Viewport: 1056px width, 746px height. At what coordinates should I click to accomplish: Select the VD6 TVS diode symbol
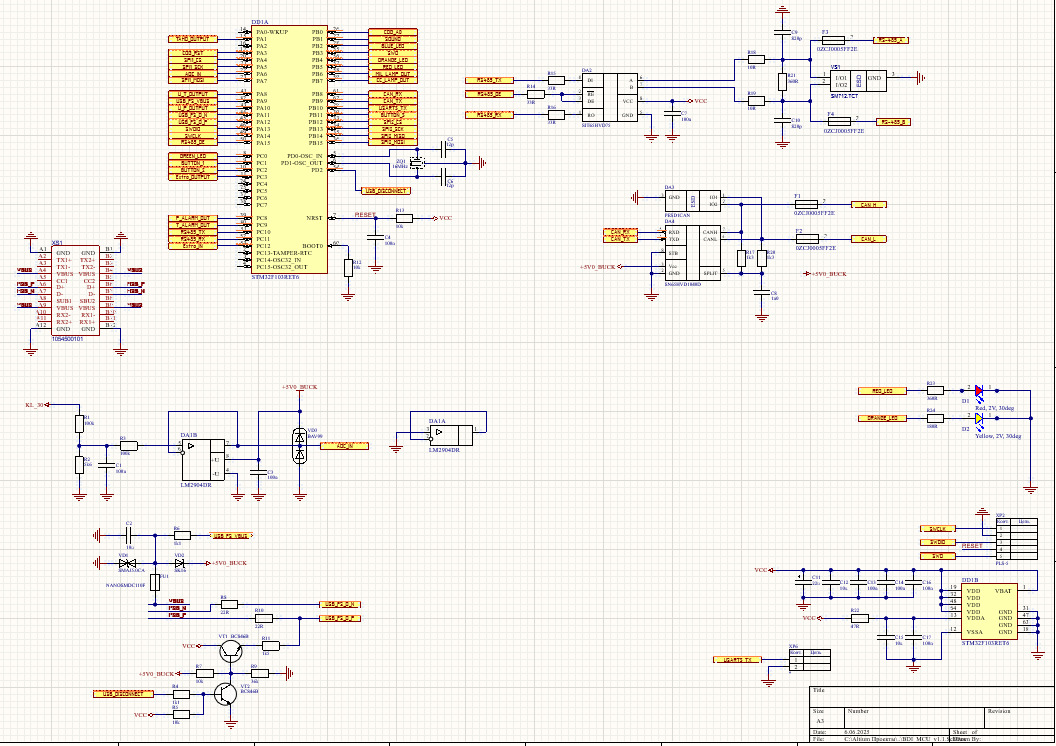click(127, 563)
